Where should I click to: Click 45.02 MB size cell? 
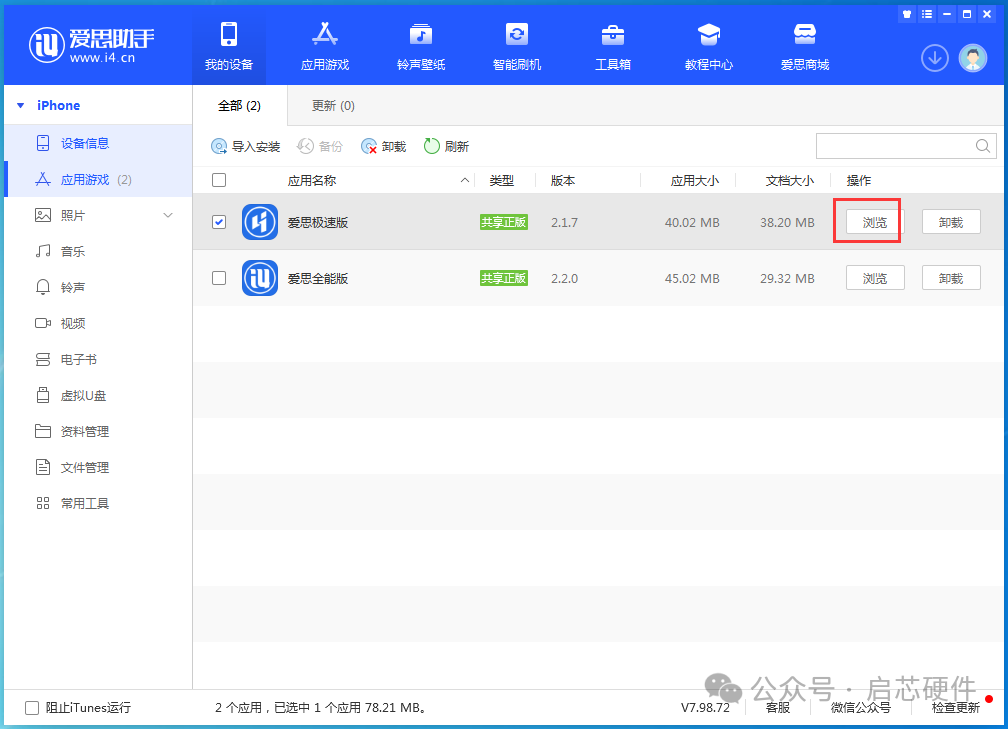pyautogui.click(x=692, y=278)
